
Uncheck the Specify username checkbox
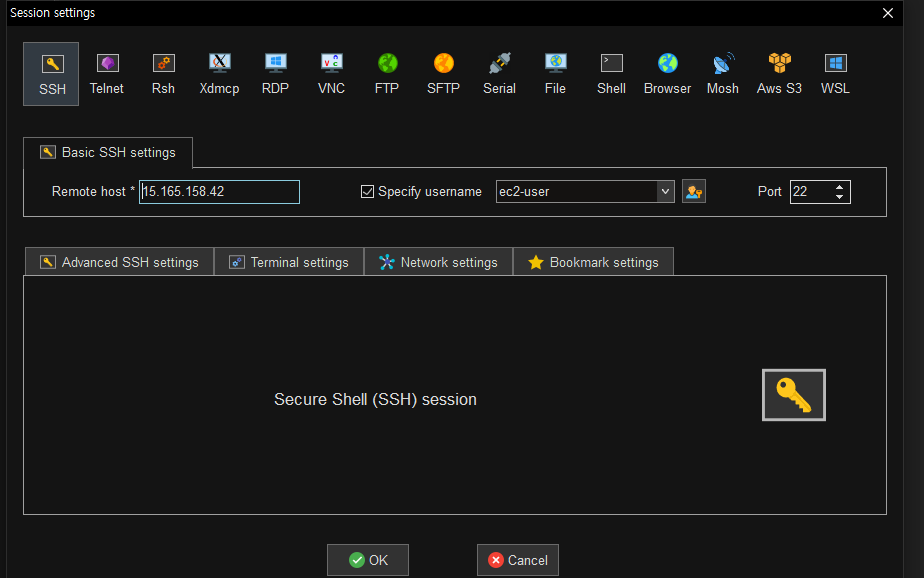point(367,191)
